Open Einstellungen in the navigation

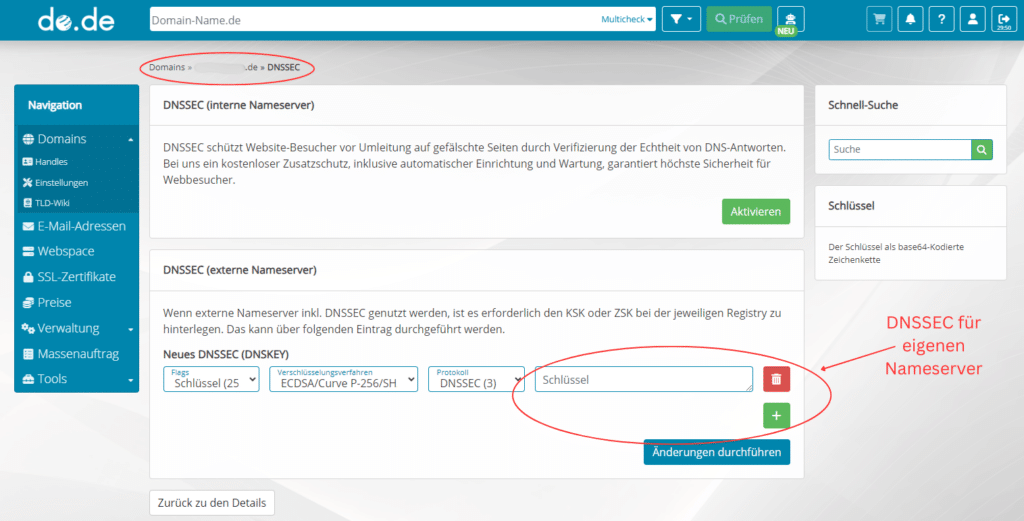61,183
